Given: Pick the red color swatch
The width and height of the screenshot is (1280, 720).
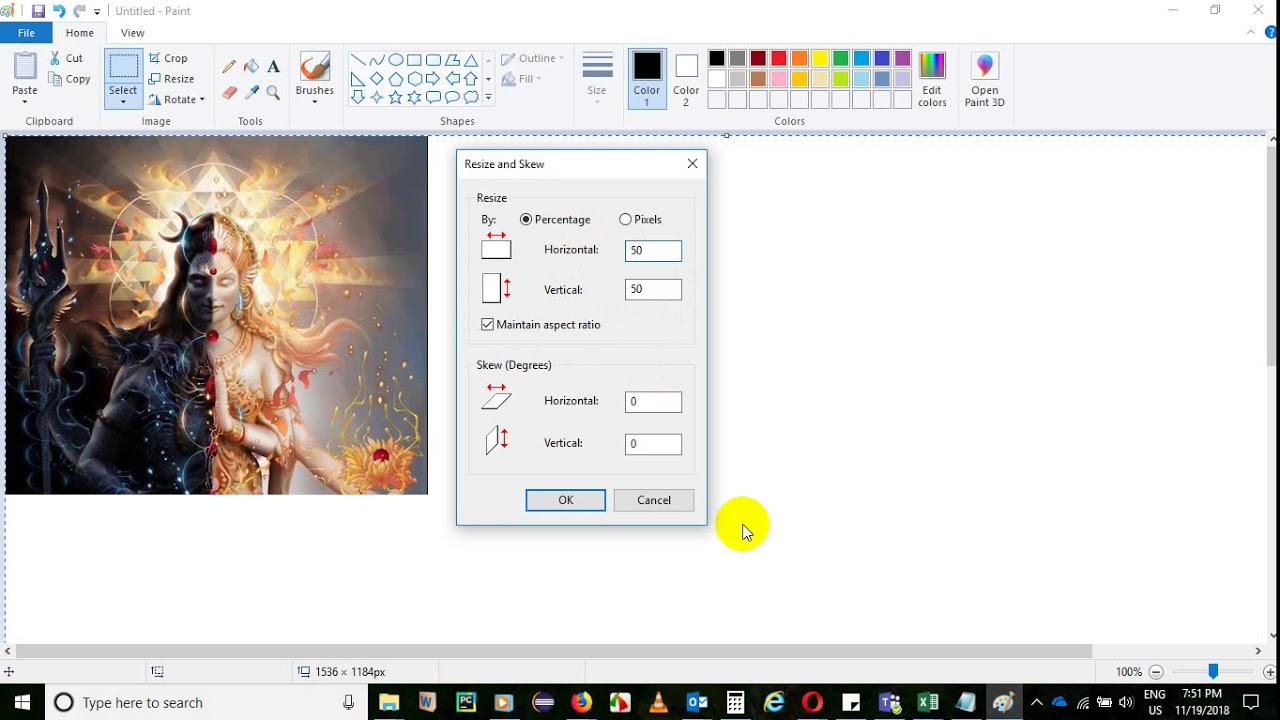Looking at the screenshot, I should click(779, 59).
